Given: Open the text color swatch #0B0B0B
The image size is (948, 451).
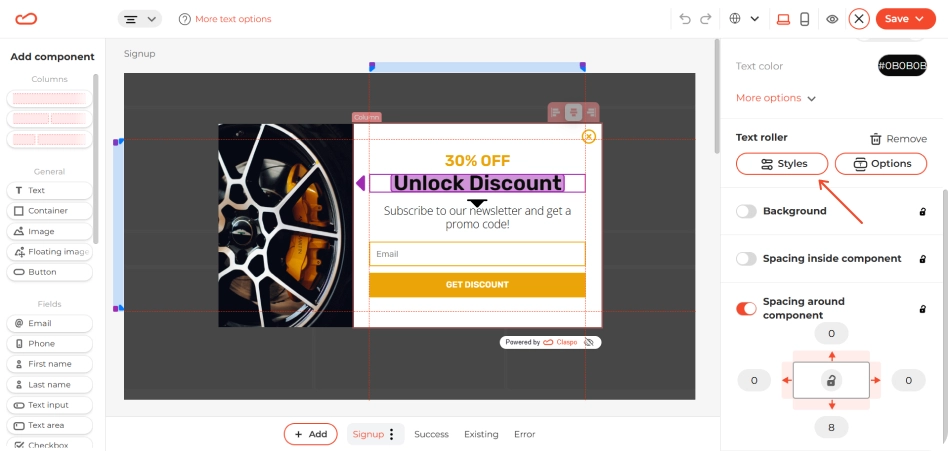Looking at the screenshot, I should coord(902,66).
